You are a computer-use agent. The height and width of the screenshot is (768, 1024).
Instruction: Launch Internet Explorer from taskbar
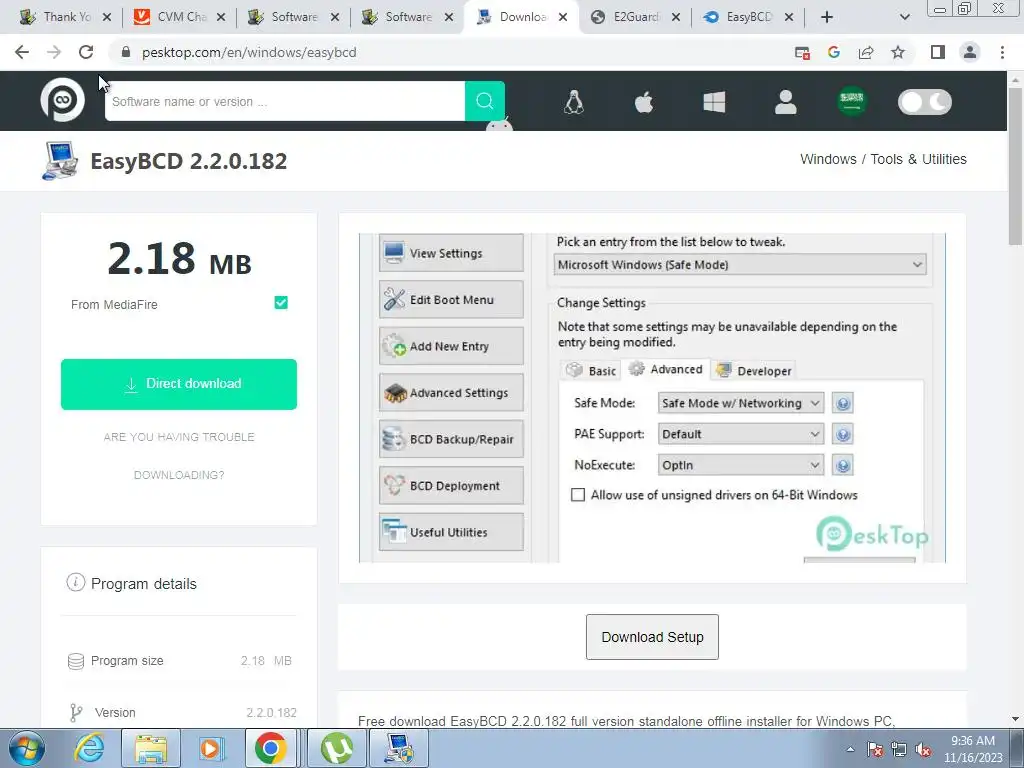point(89,748)
